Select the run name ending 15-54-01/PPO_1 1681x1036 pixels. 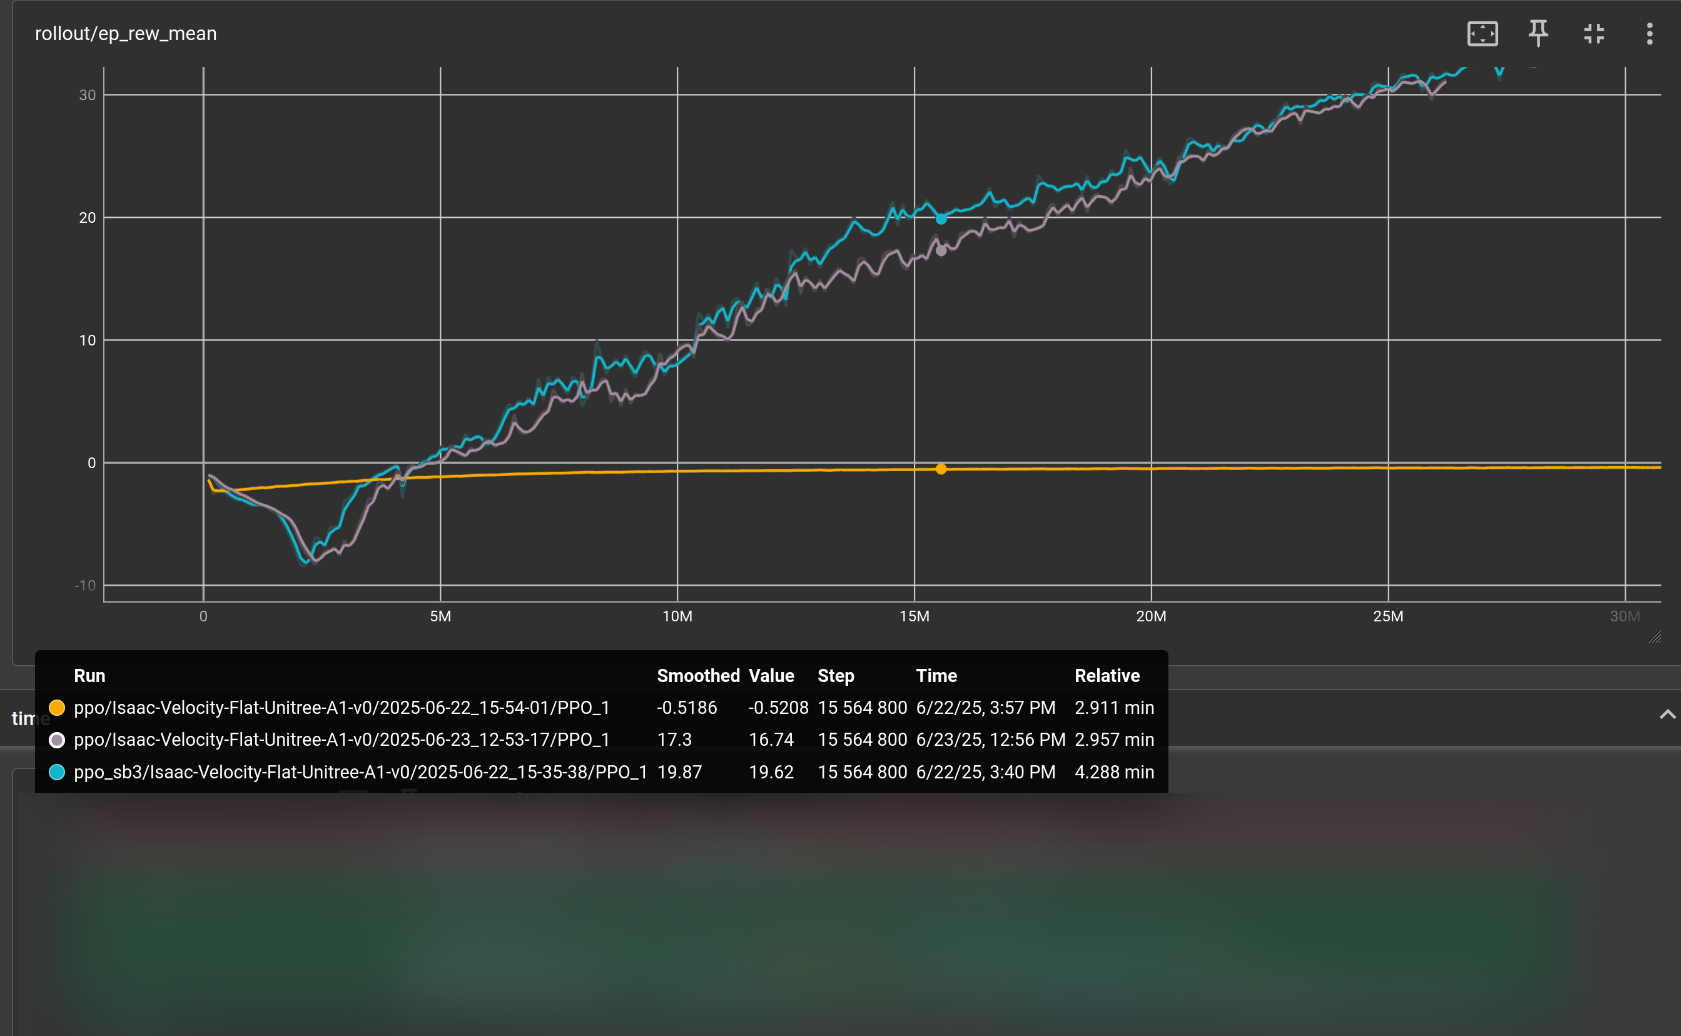(342, 708)
